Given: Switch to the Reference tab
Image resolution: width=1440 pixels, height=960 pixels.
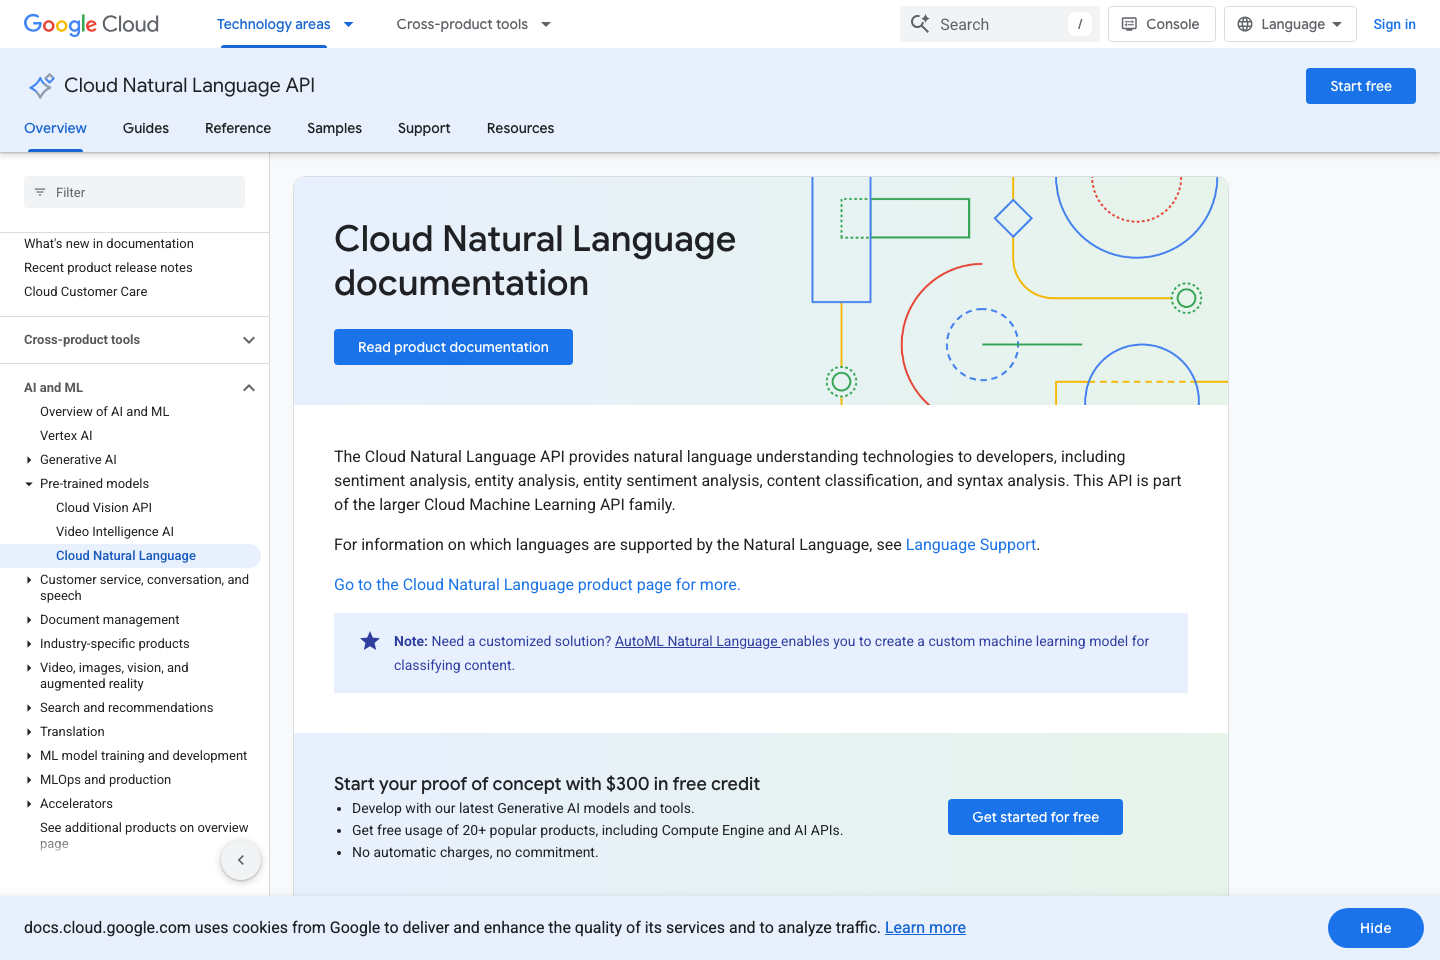Looking at the screenshot, I should tap(237, 128).
